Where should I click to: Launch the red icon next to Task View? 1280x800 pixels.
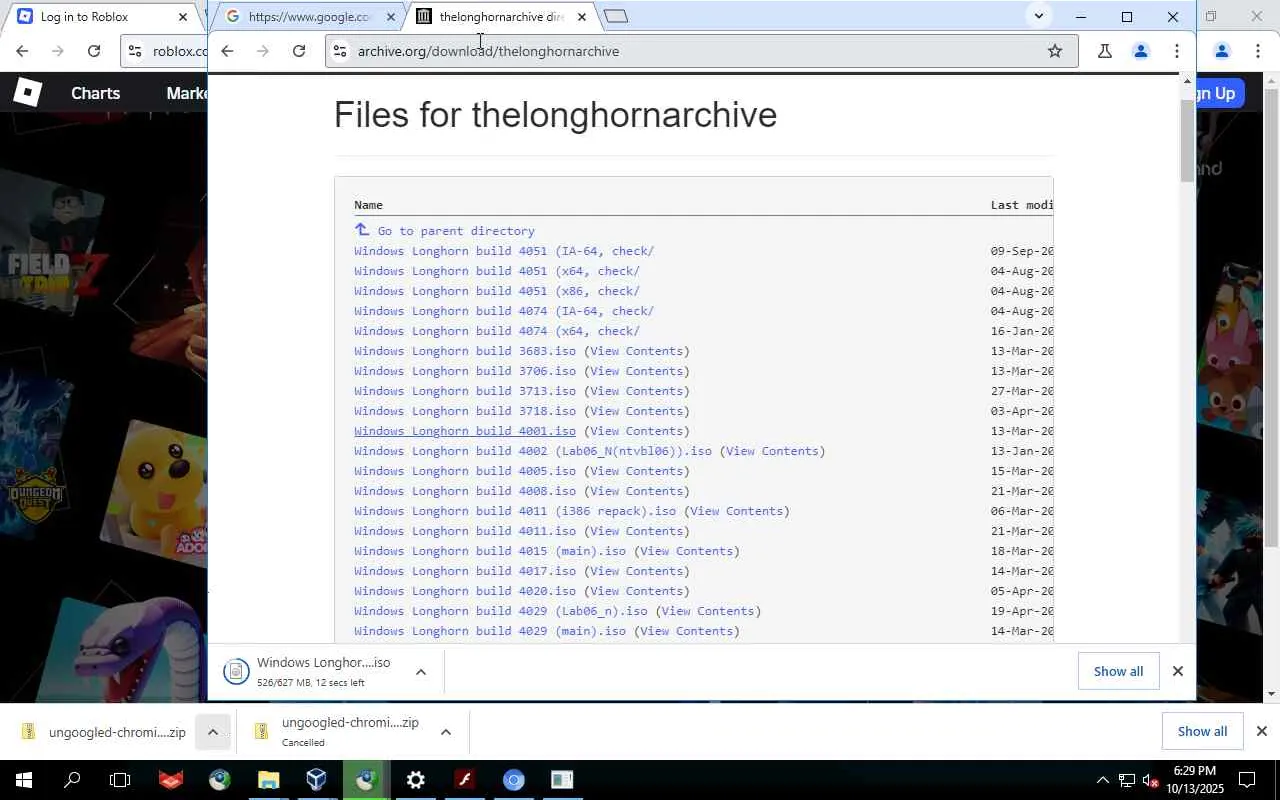pyautogui.click(x=171, y=780)
